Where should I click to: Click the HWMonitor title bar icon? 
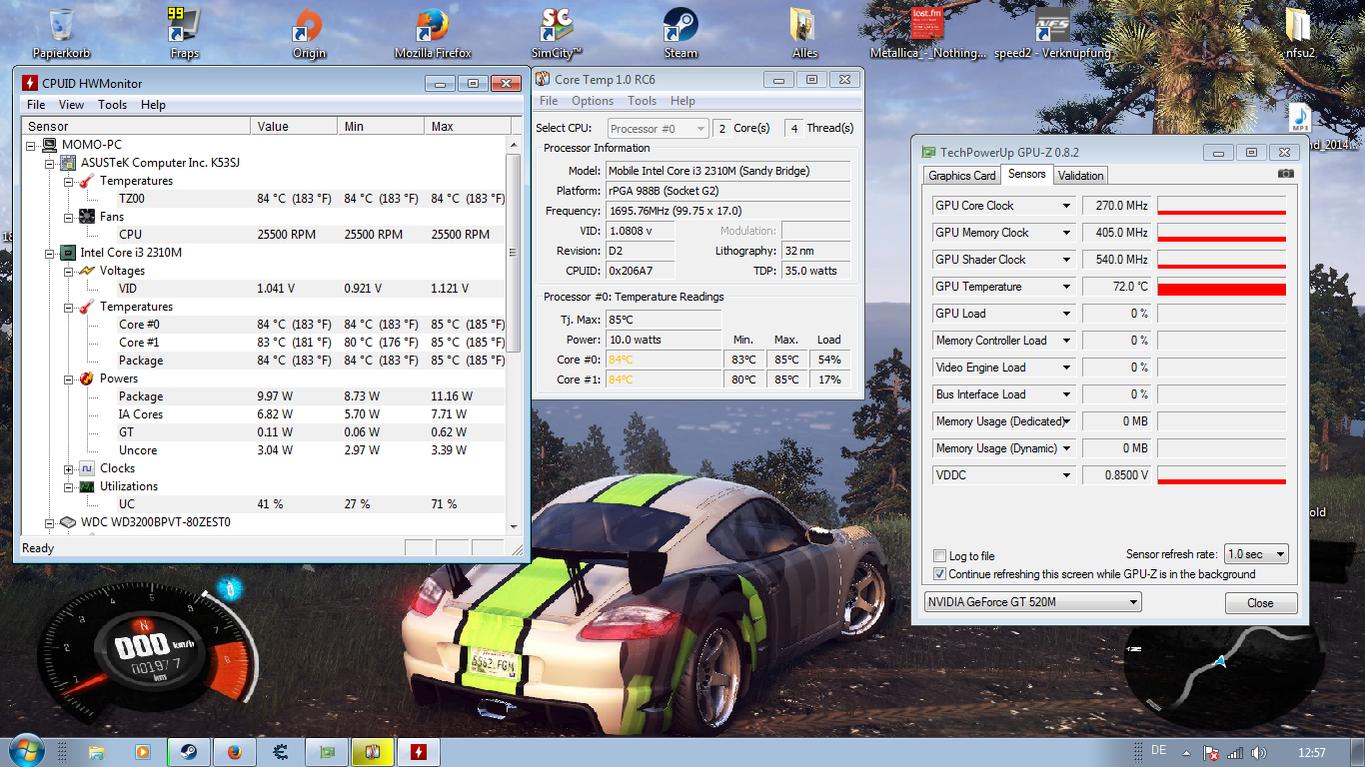30,83
